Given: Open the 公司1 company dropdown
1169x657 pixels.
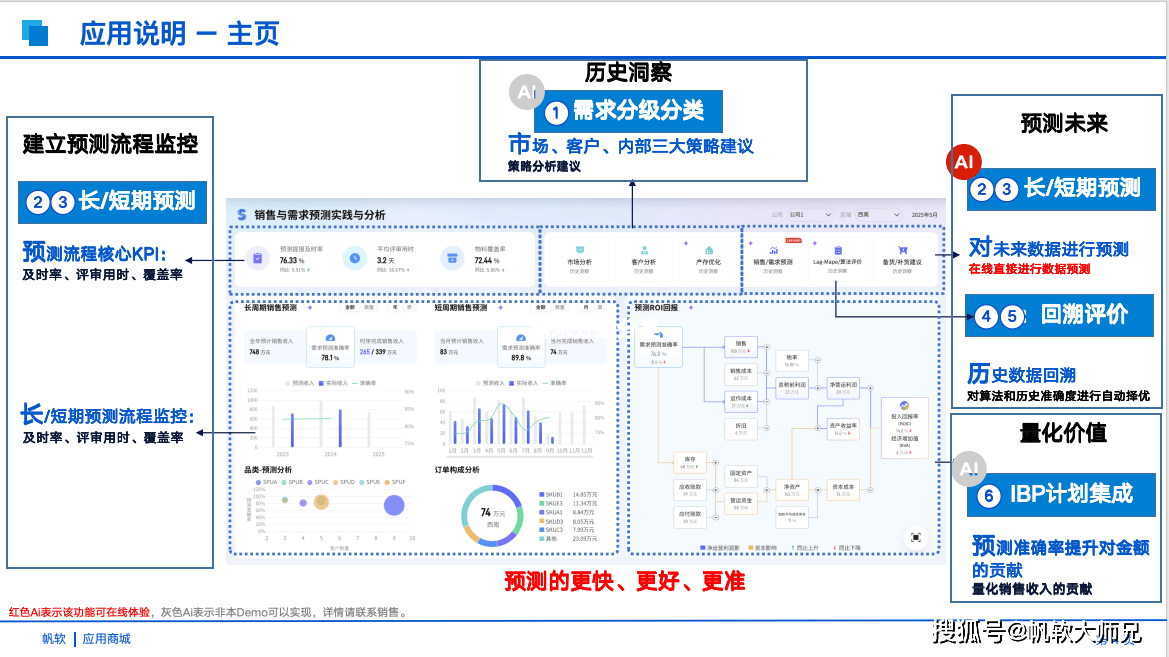Looking at the screenshot, I should tap(809, 215).
